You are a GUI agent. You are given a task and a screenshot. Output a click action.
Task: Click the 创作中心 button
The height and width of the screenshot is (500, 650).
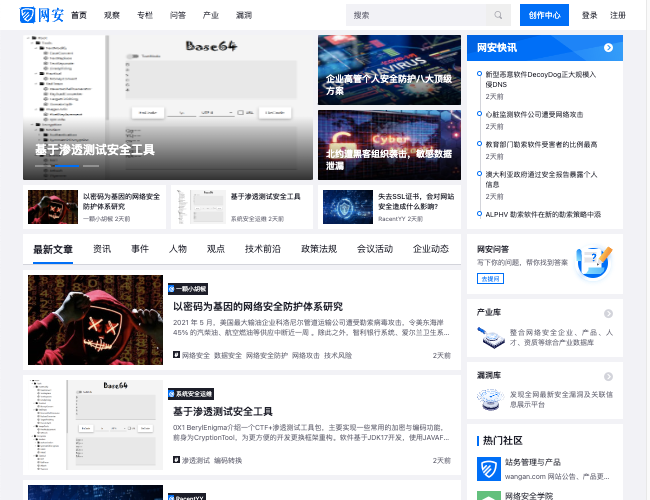(x=544, y=15)
